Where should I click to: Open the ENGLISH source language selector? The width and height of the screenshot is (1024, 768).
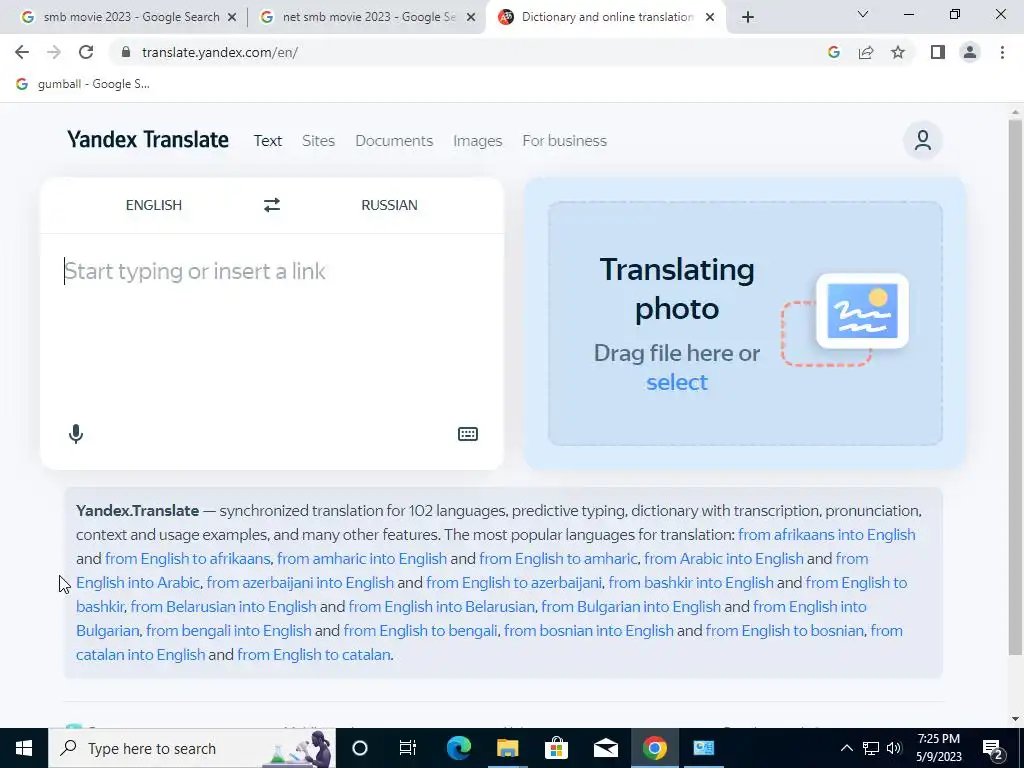coord(154,205)
